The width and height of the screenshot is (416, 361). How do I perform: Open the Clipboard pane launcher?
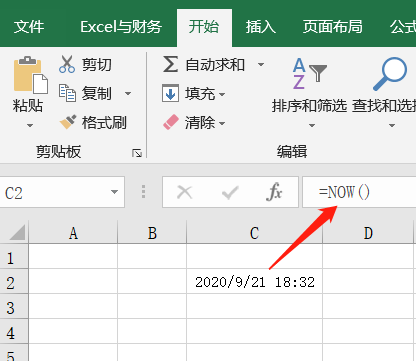(x=137, y=153)
